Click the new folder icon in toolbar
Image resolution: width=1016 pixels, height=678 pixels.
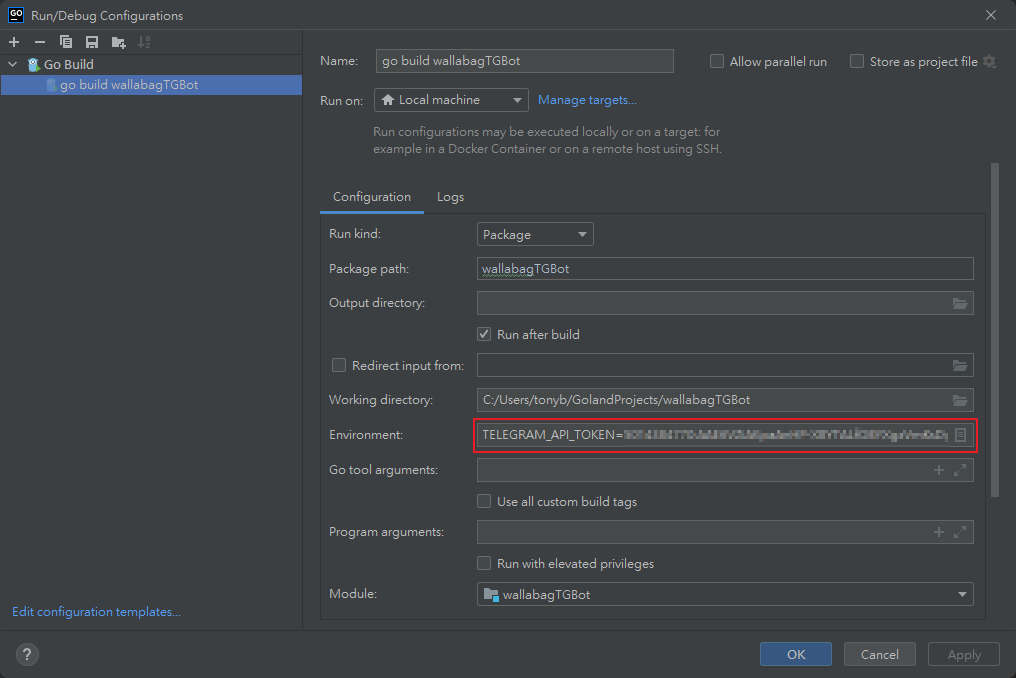(x=119, y=42)
